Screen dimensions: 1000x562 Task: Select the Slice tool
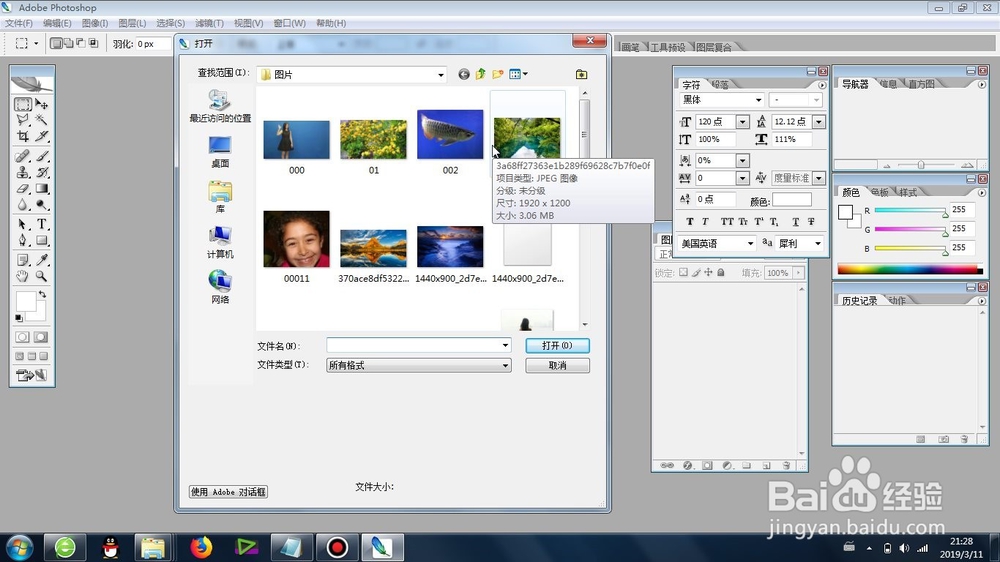click(42, 136)
